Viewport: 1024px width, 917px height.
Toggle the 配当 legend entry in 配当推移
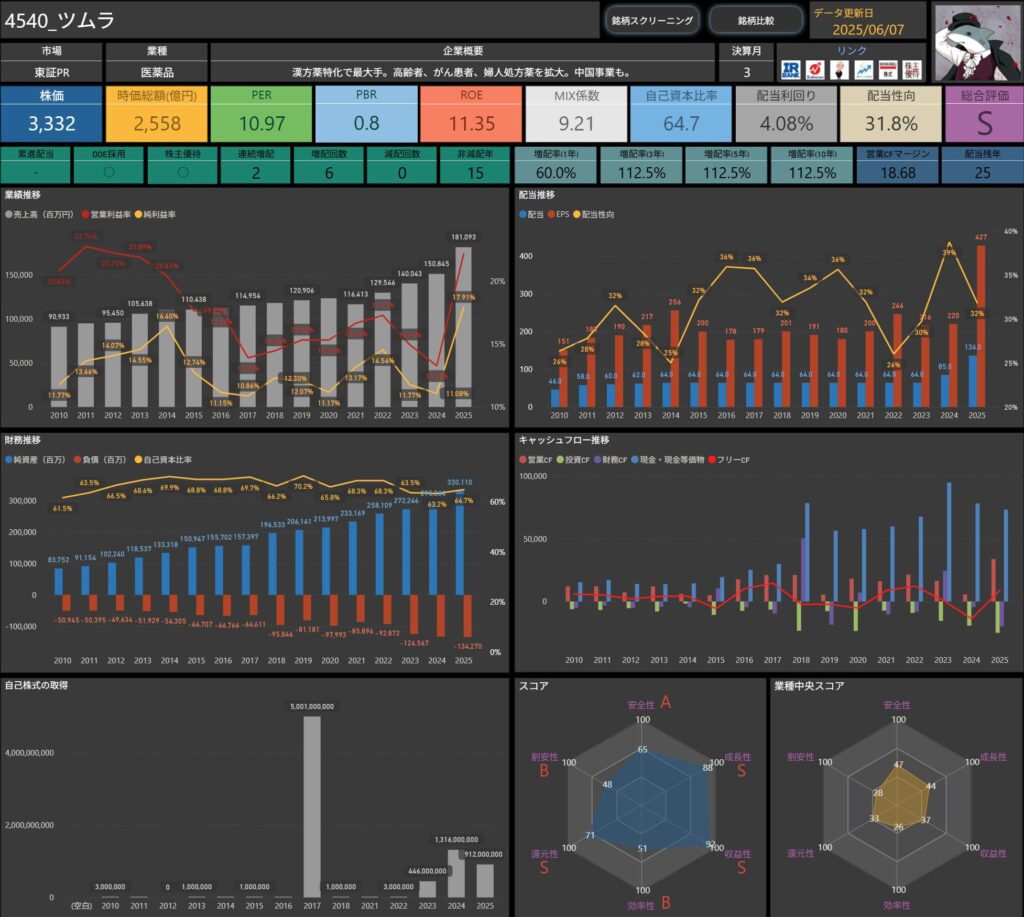(x=532, y=214)
